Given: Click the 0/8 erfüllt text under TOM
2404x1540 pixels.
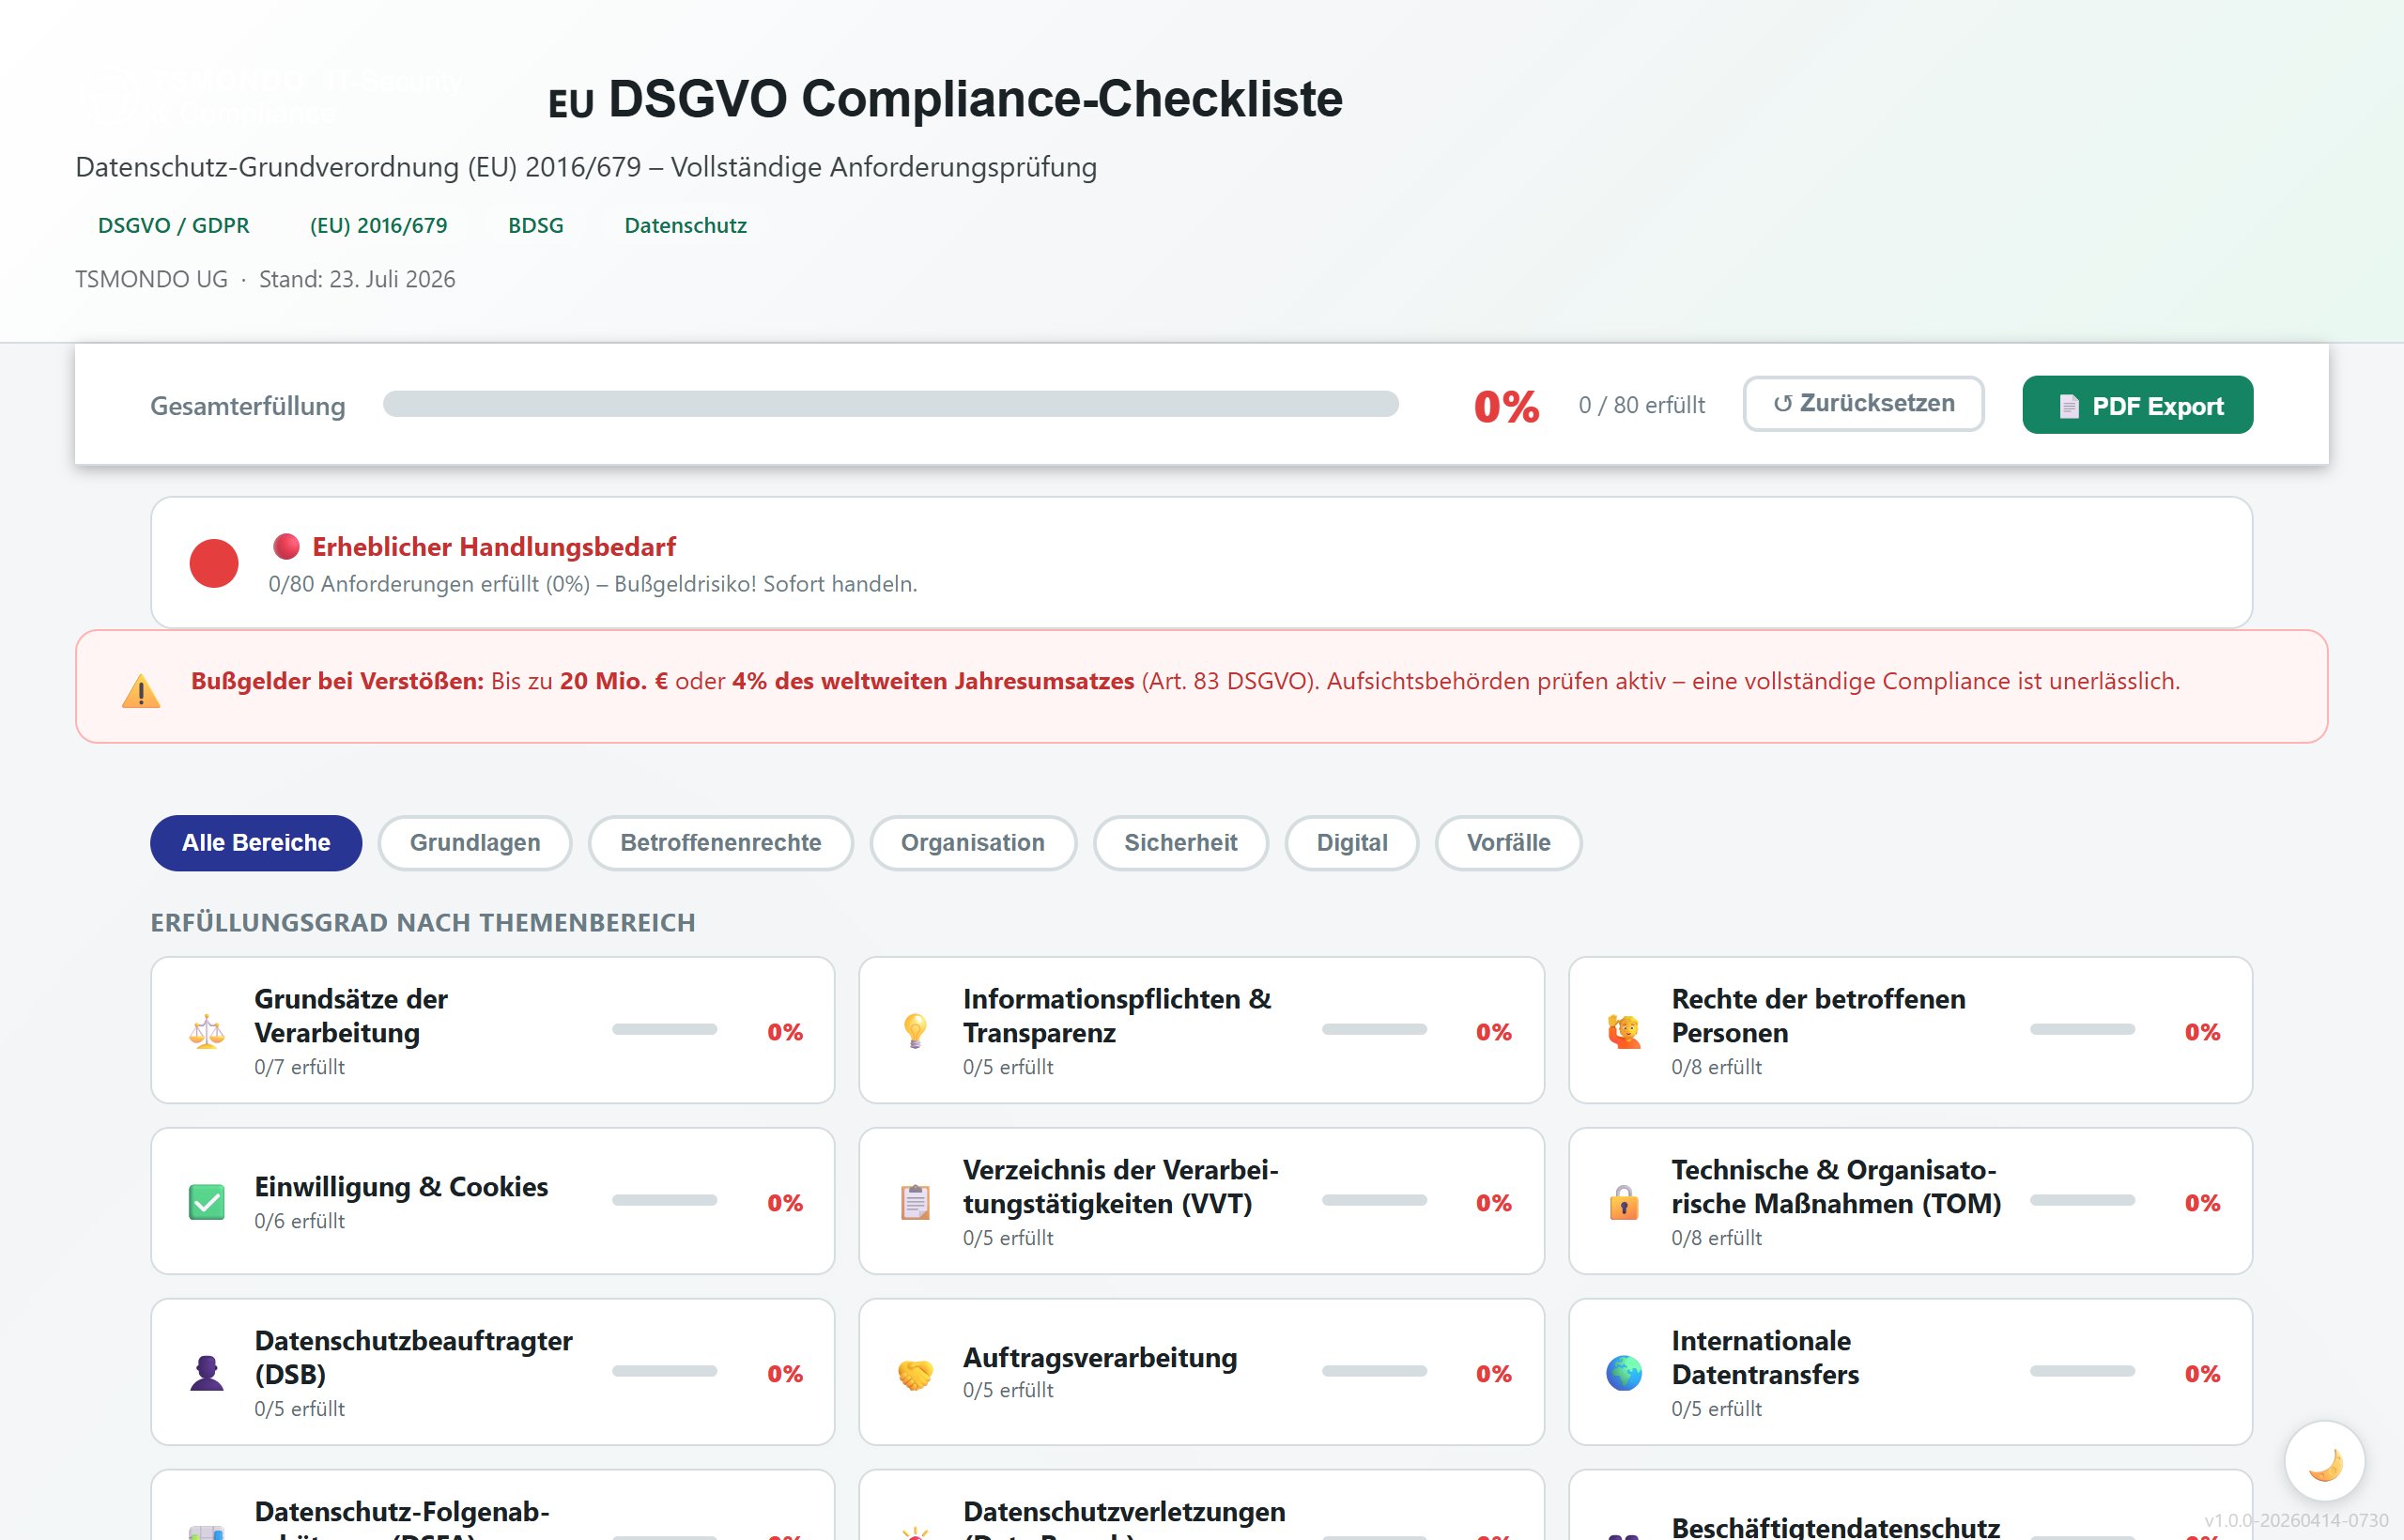Looking at the screenshot, I should point(1717,1238).
